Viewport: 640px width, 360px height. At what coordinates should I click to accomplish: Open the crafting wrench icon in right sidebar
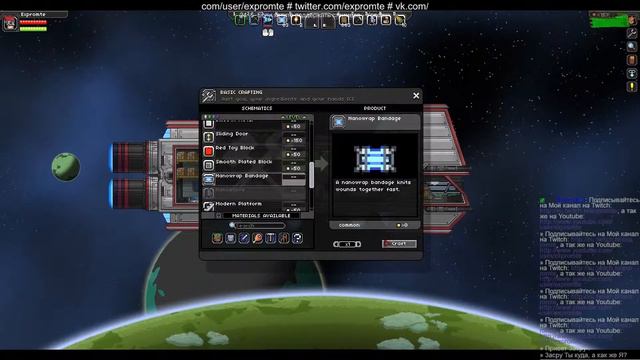[x=632, y=33]
